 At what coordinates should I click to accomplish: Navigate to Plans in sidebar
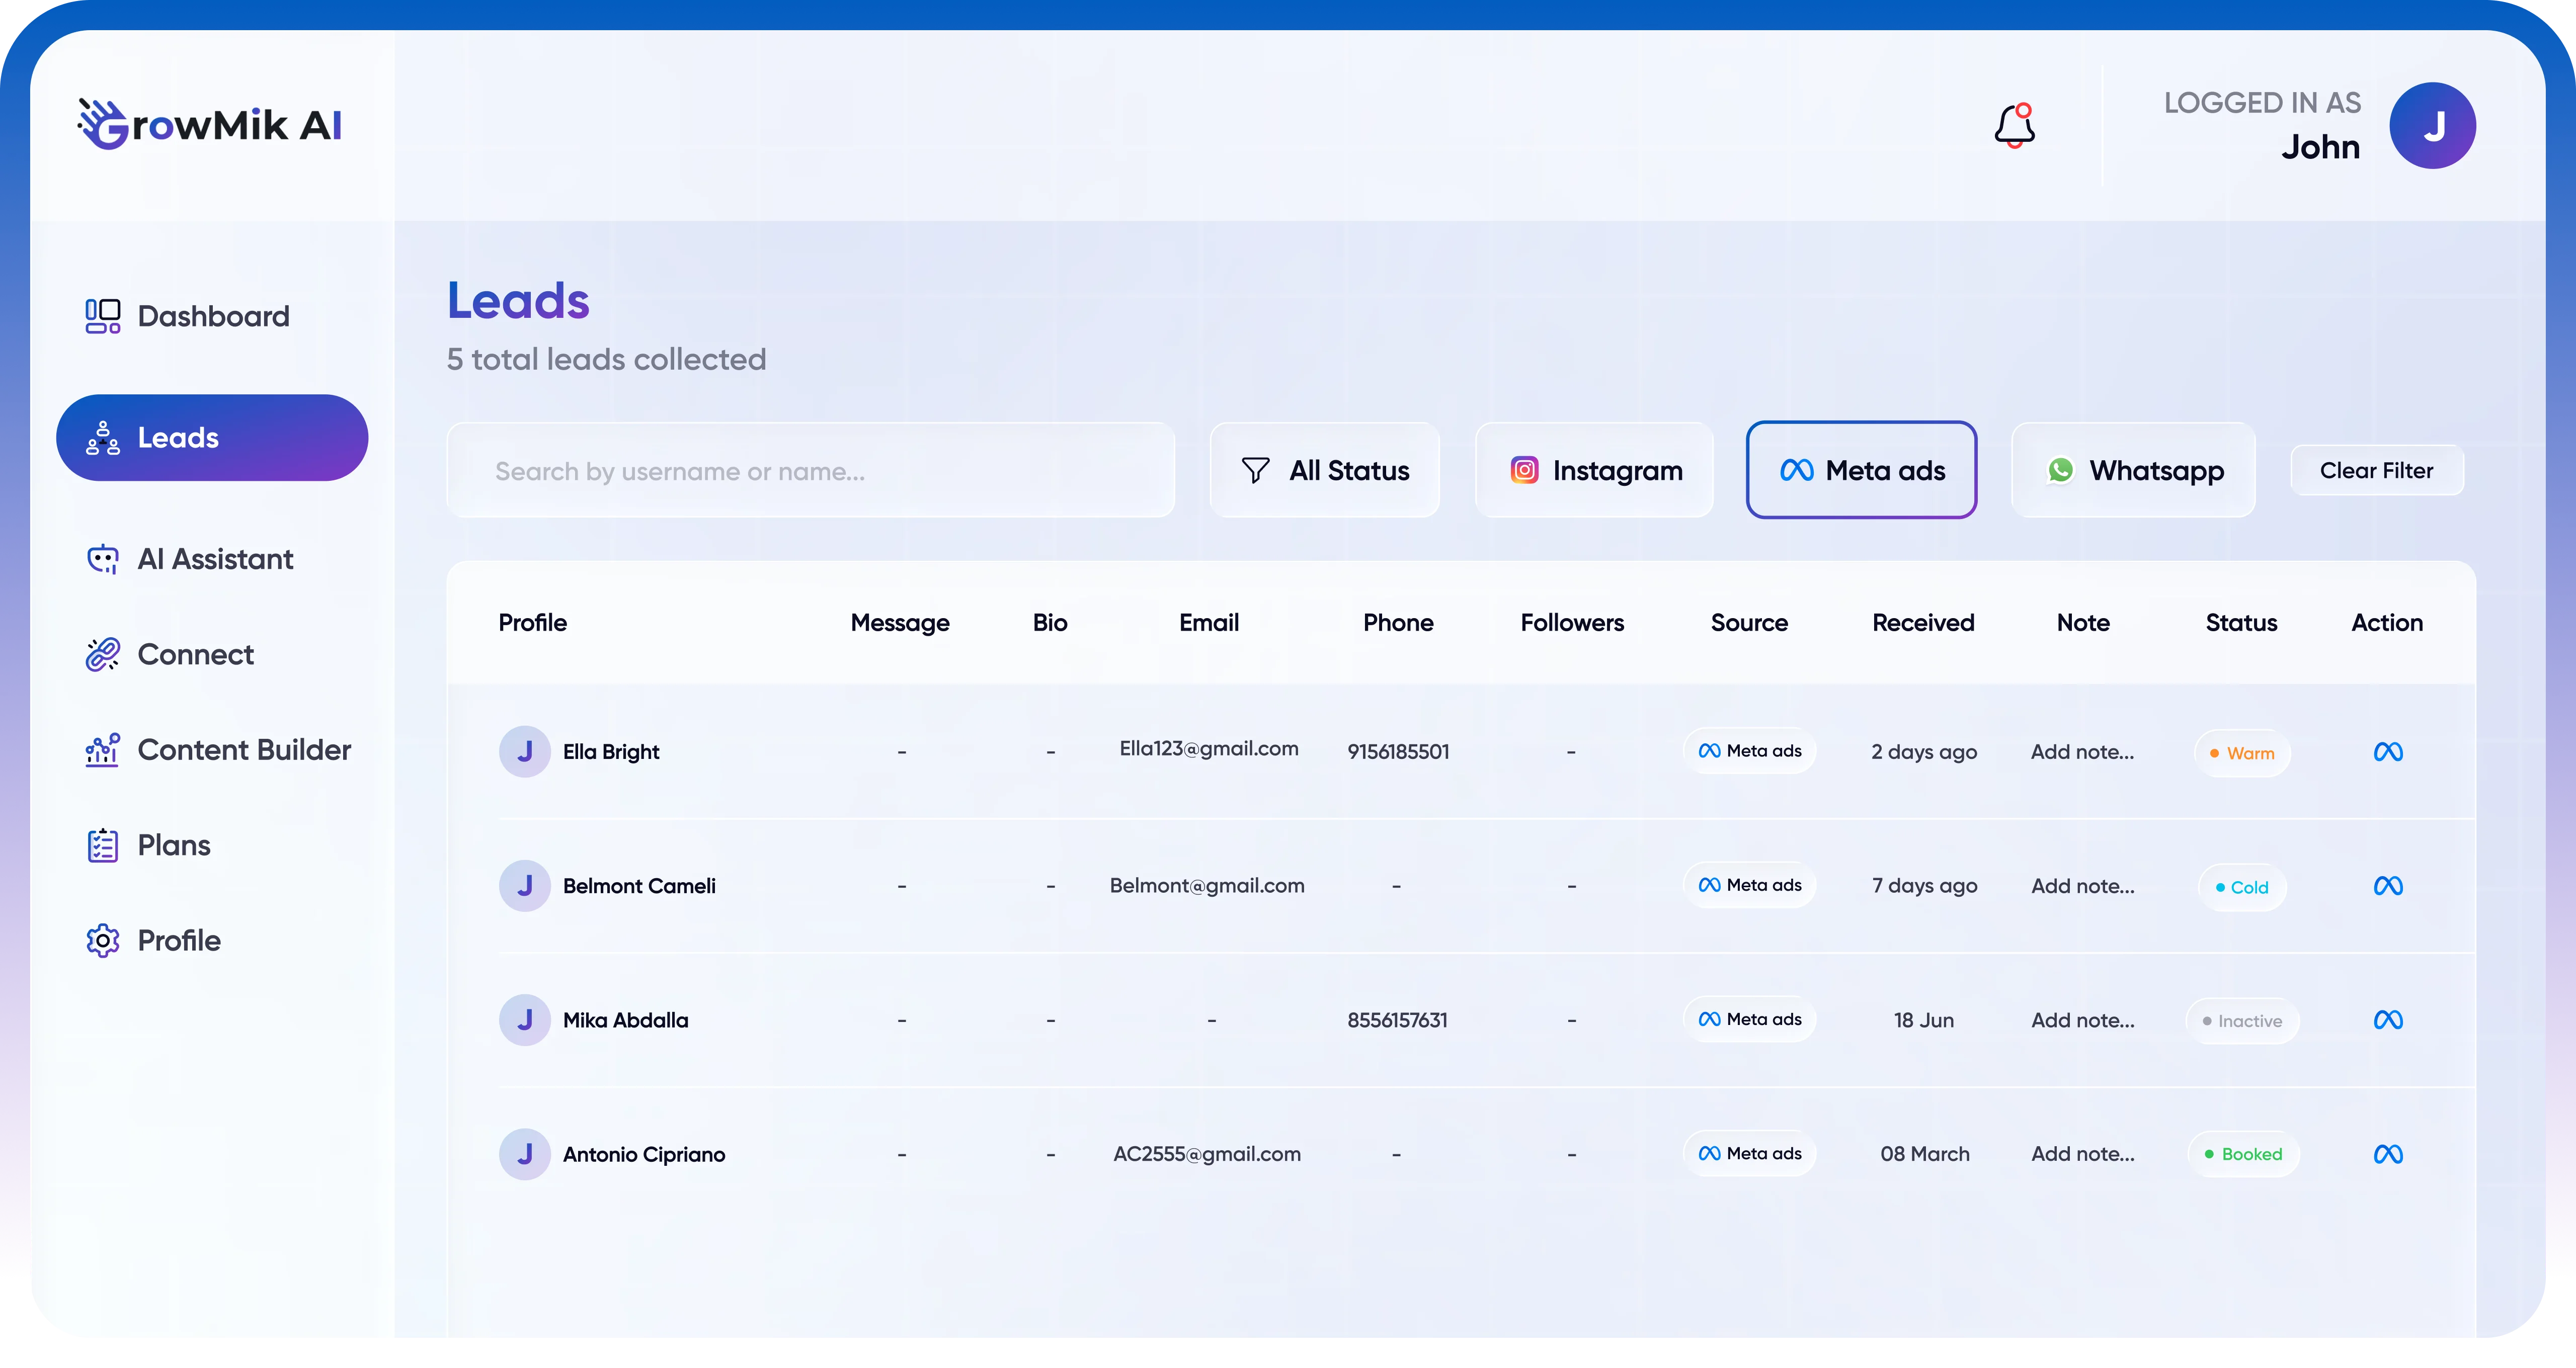[x=148, y=845]
